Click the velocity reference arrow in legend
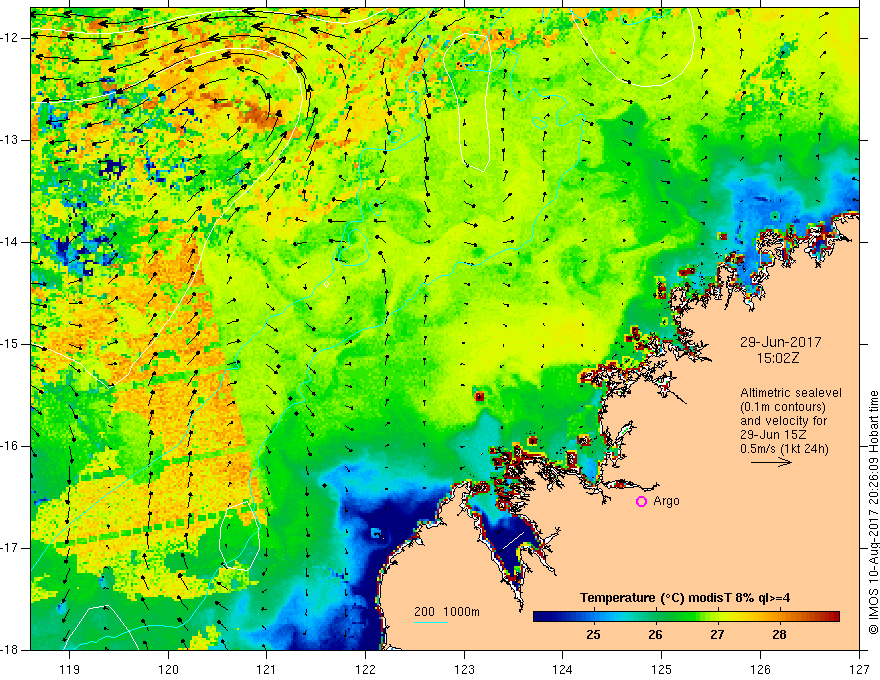The height and width of the screenshot is (680, 880). 771,462
